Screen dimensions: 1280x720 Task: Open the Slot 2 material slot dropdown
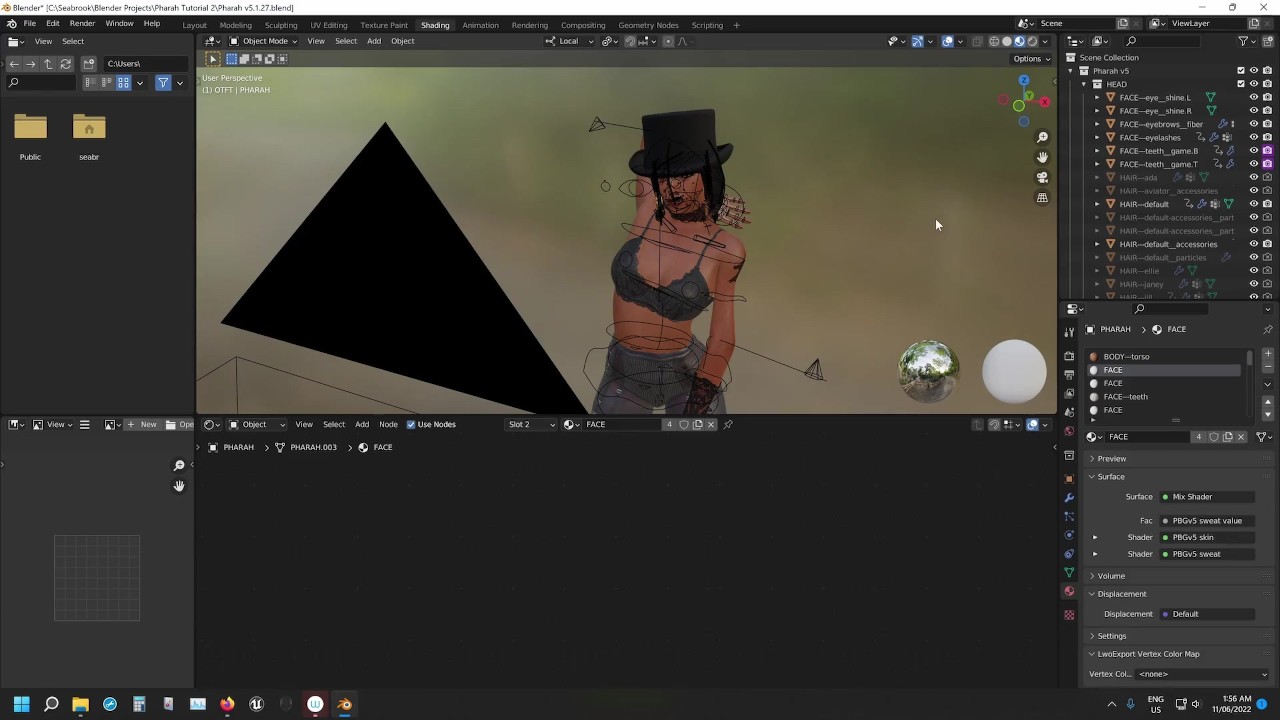pos(531,425)
